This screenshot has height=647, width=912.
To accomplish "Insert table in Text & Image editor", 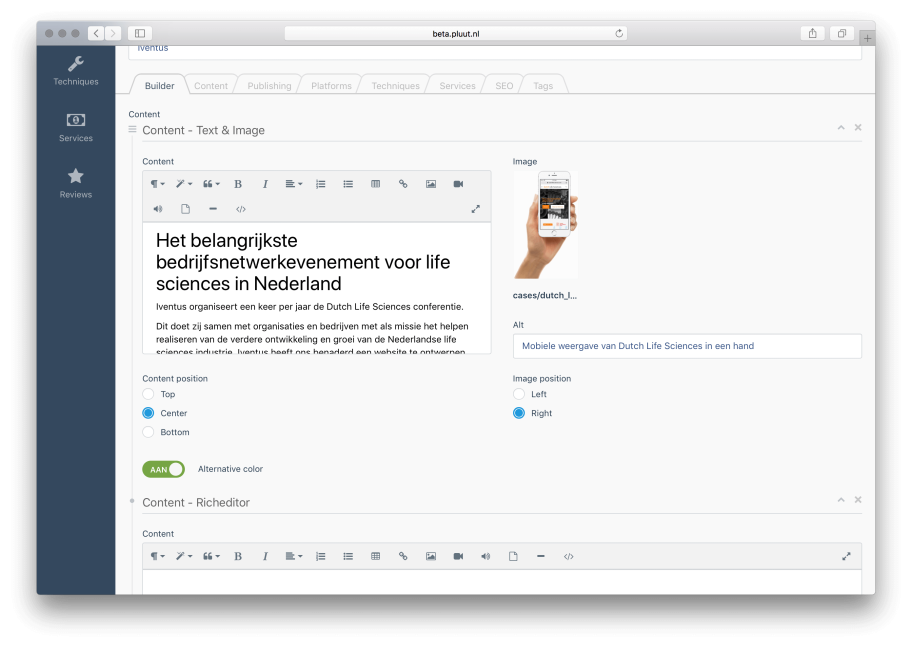I will tap(376, 184).
